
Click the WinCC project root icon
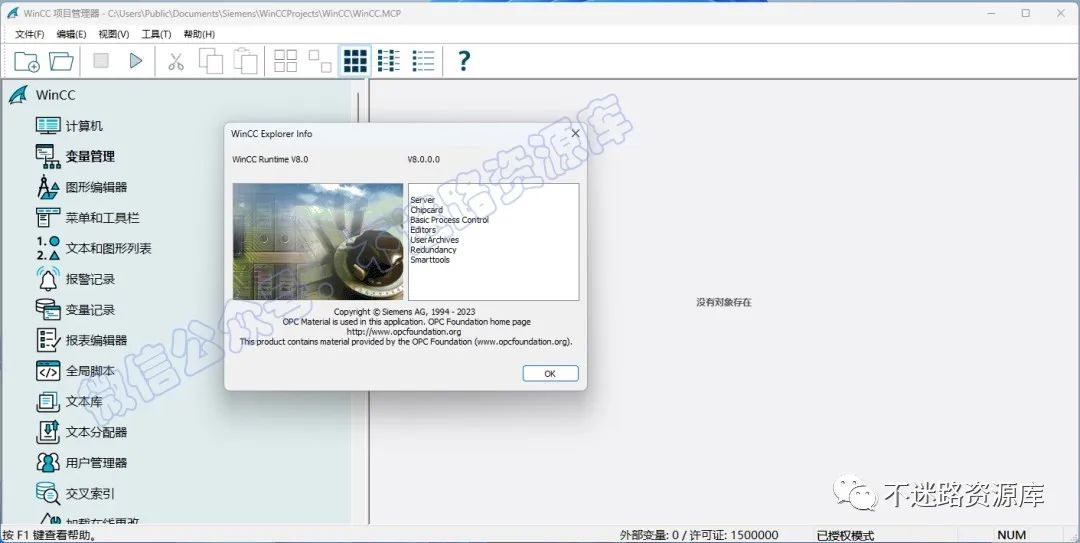tap(19, 95)
